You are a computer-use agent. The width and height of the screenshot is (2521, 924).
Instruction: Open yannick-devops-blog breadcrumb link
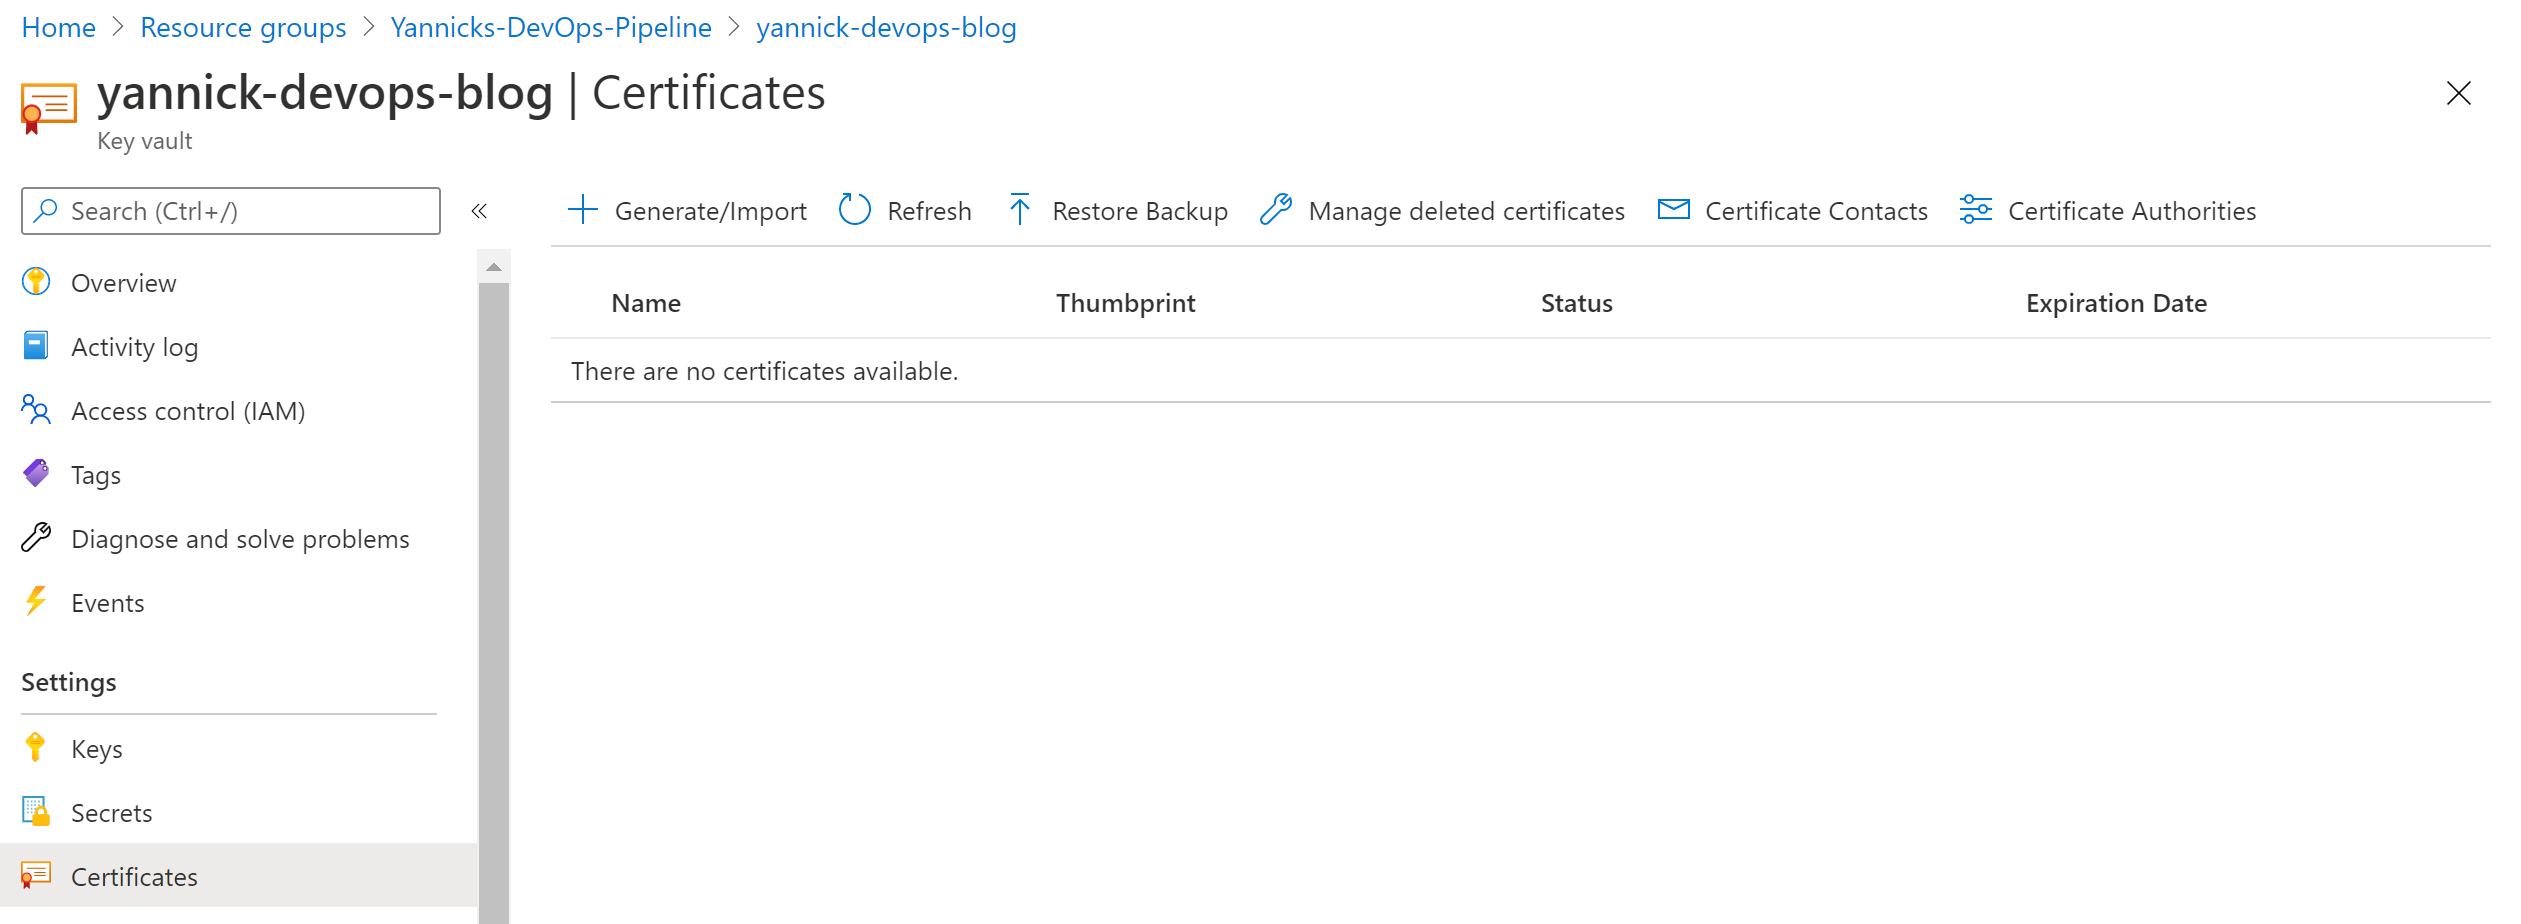tap(886, 27)
